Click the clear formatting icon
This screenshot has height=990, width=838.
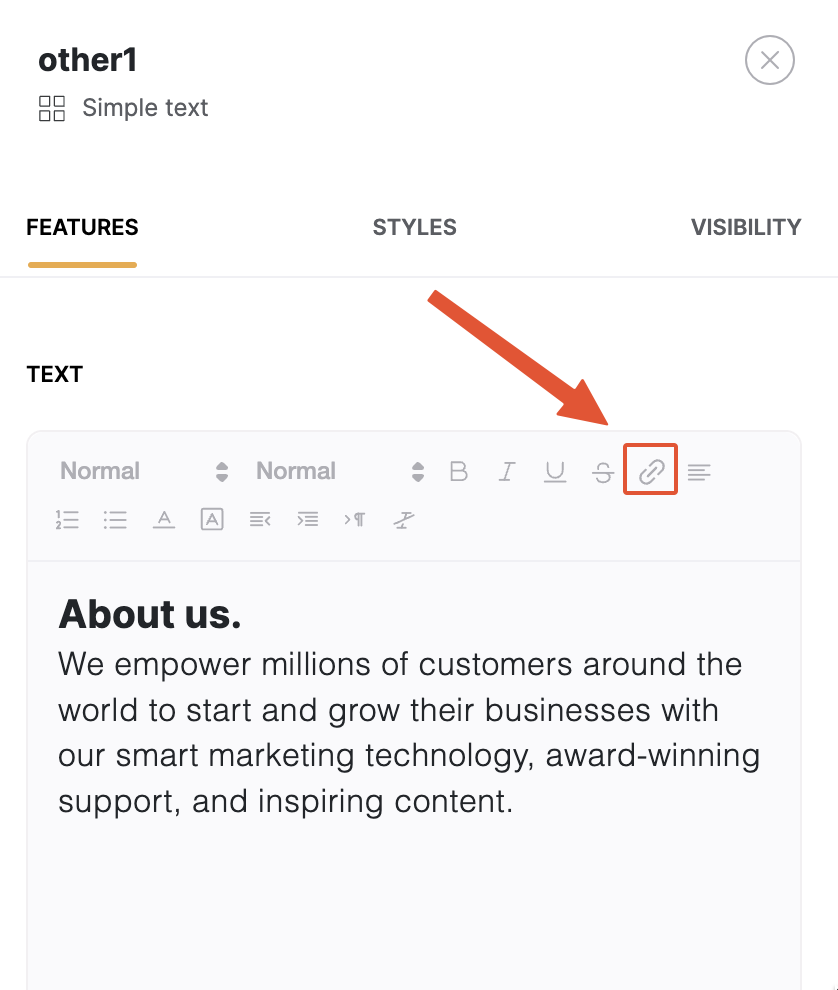coord(403,519)
